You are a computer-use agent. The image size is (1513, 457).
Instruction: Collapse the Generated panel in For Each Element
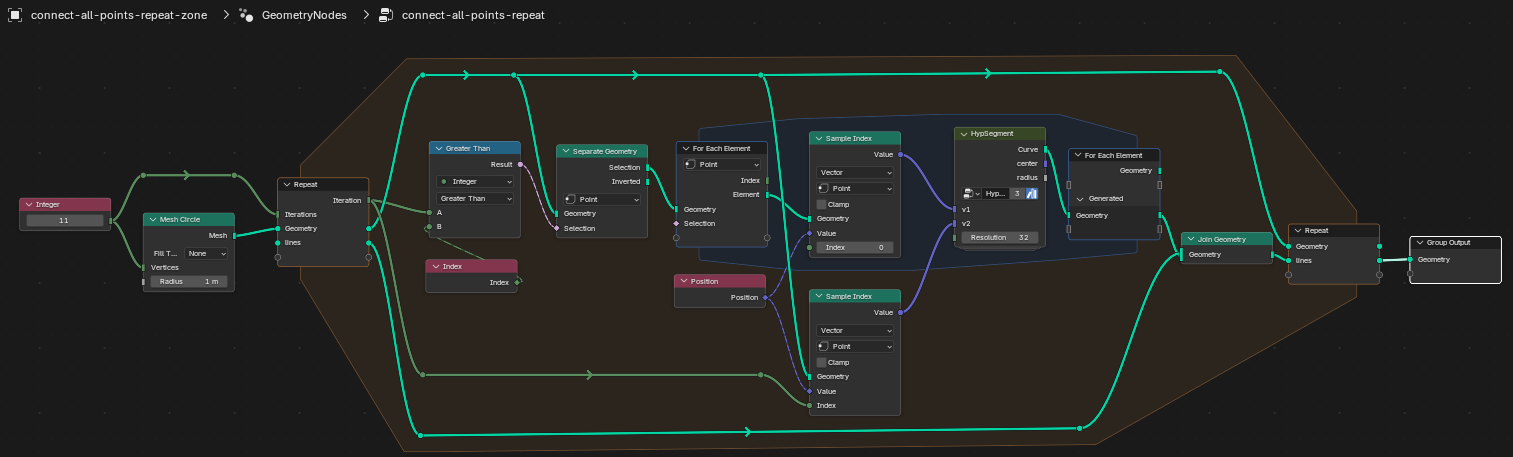1080,199
